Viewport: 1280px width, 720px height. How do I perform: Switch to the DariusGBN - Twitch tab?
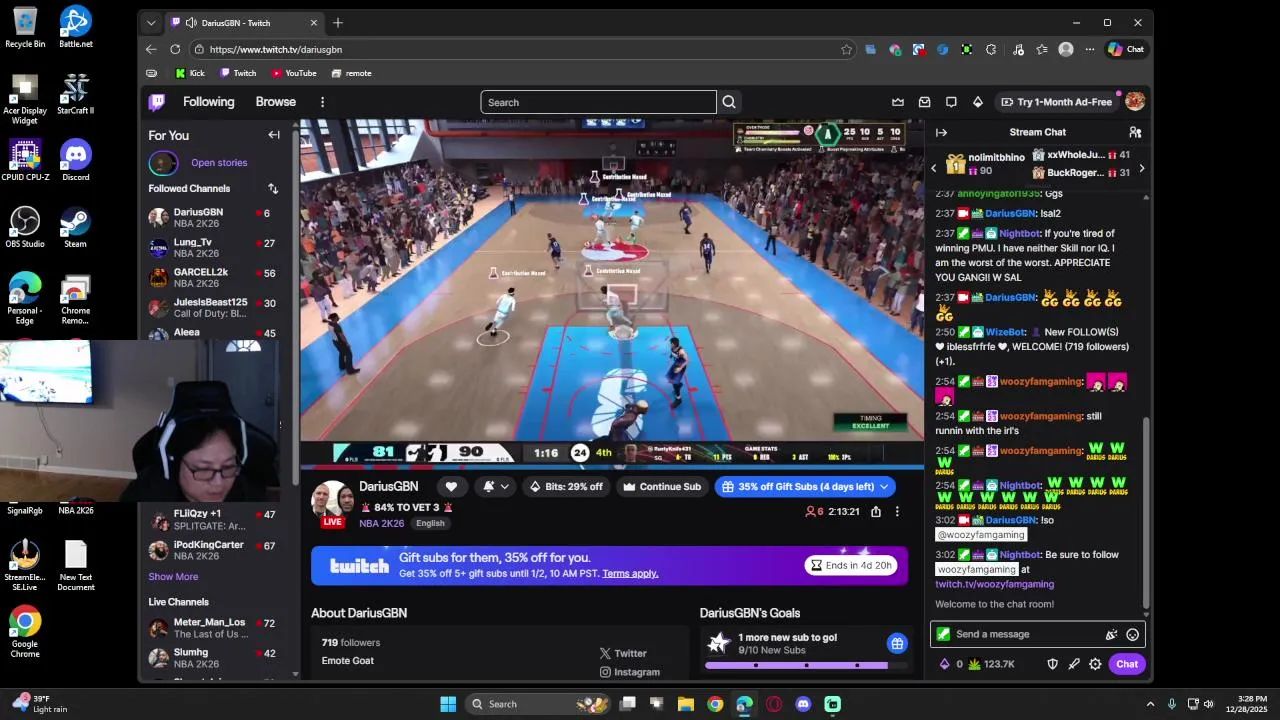(x=244, y=22)
